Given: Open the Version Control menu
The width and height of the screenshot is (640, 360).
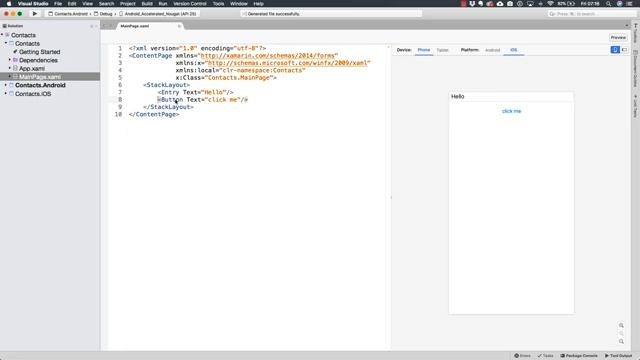Looking at the screenshot, I should tap(190, 4).
